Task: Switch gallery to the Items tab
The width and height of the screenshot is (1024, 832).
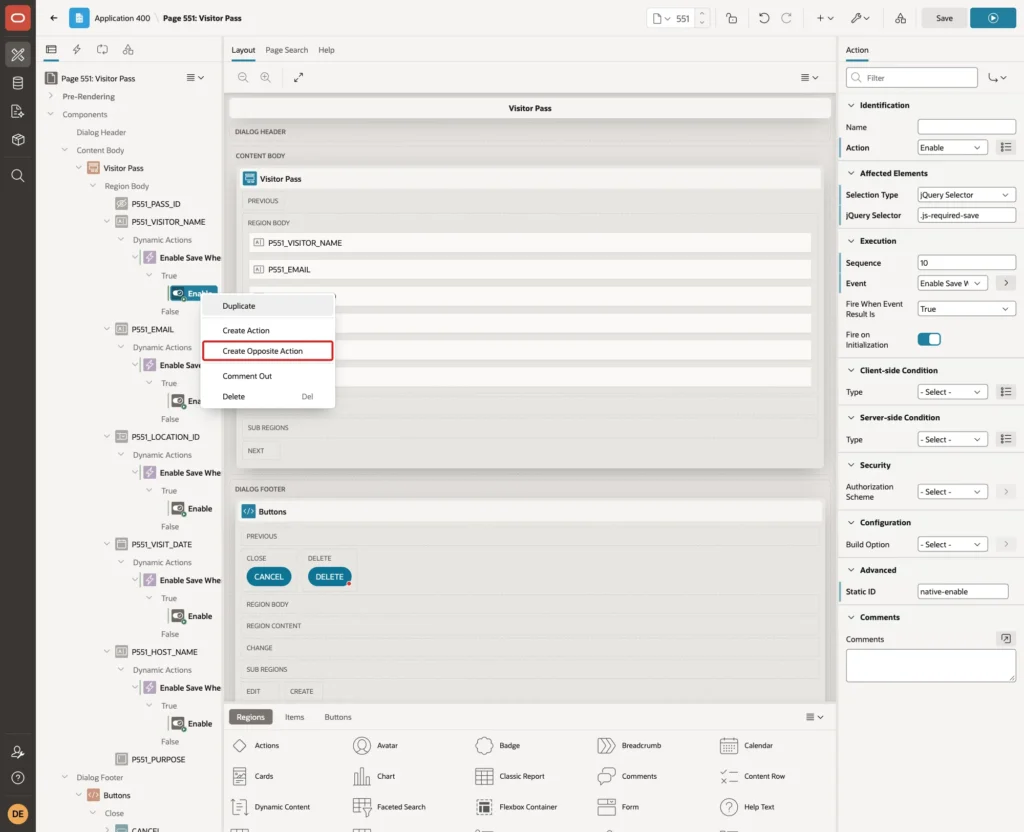Action: point(295,717)
